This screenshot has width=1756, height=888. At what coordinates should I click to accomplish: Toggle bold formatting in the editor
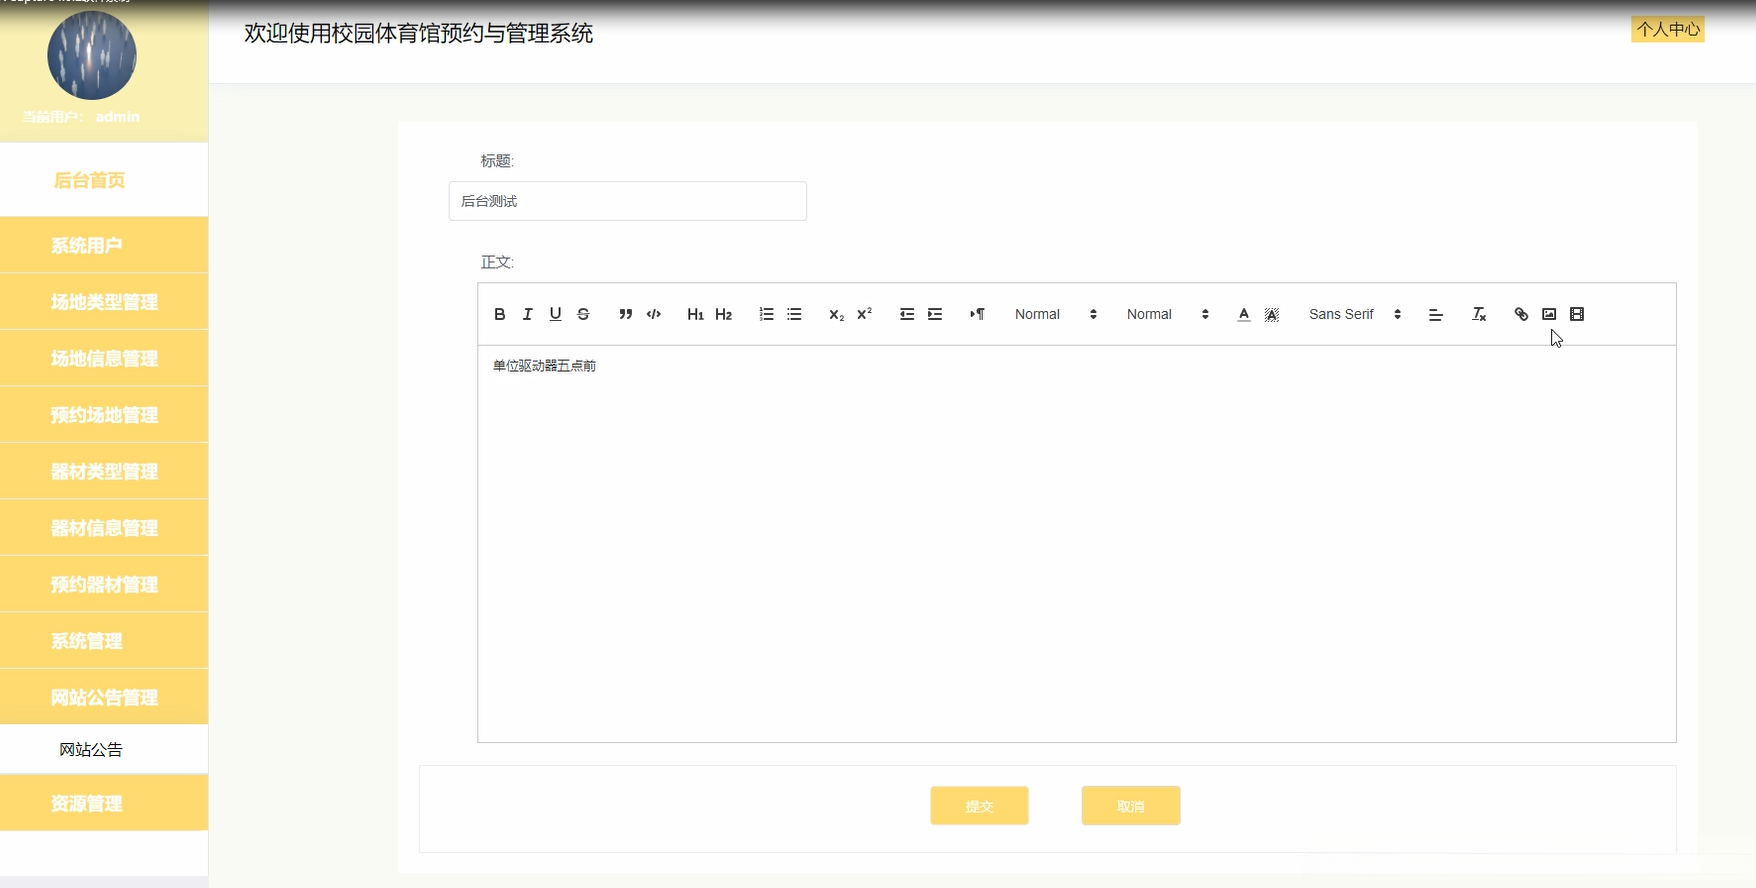[x=500, y=314]
